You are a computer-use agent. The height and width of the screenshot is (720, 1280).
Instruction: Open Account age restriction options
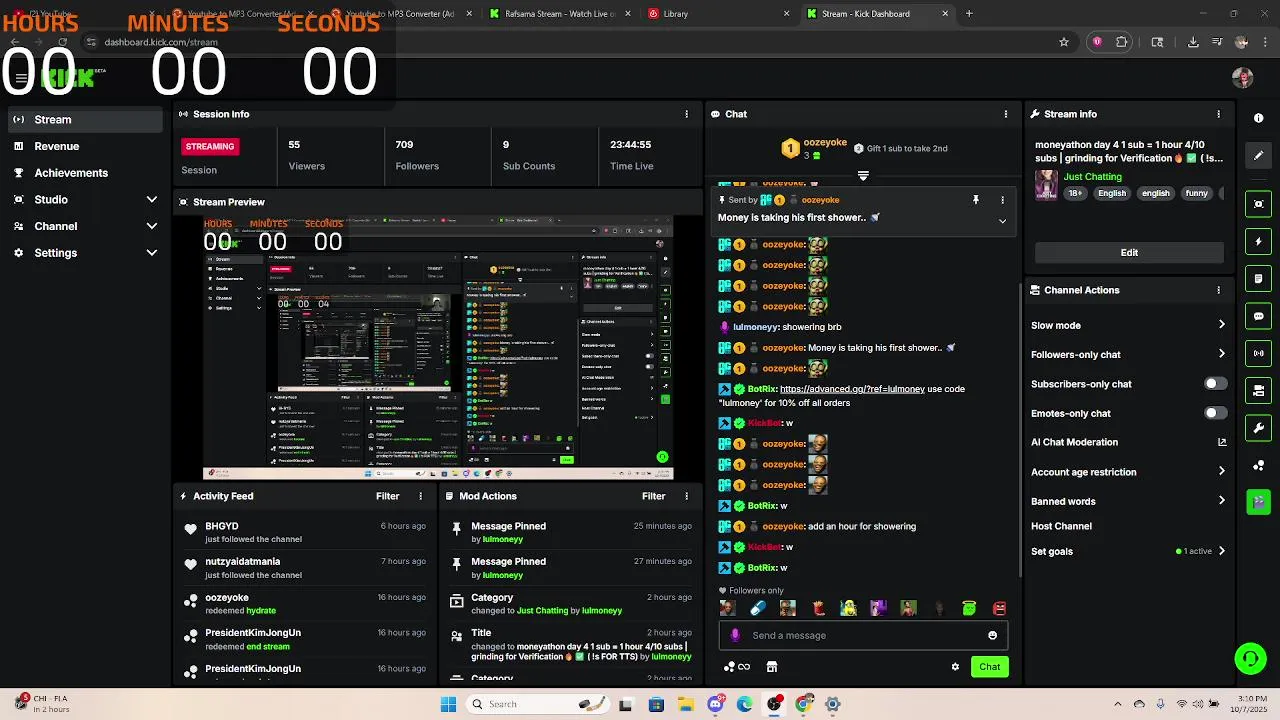tap(1221, 472)
